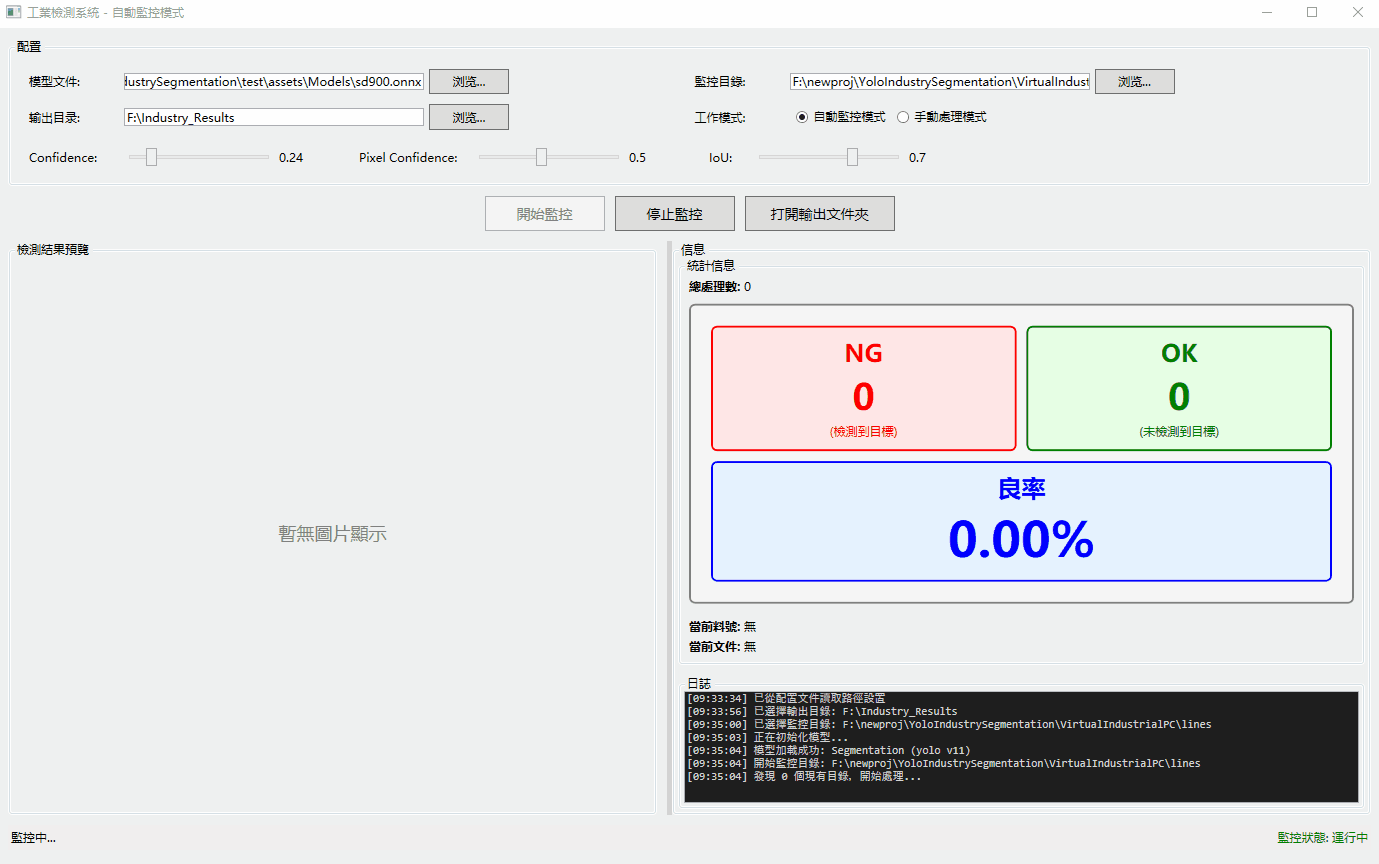Click log entry 開始監控目錄
This screenshot has height=864, width=1379.
coord(944,763)
